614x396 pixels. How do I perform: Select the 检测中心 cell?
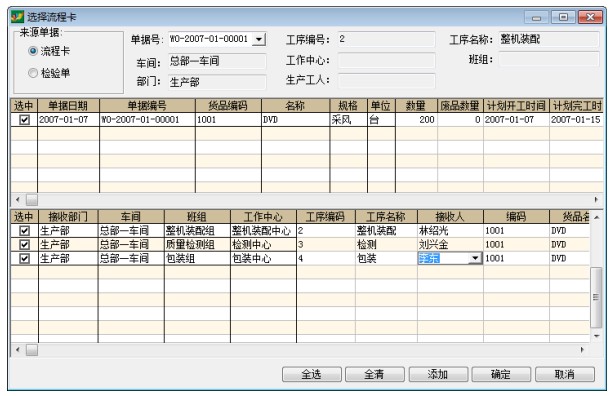263,245
